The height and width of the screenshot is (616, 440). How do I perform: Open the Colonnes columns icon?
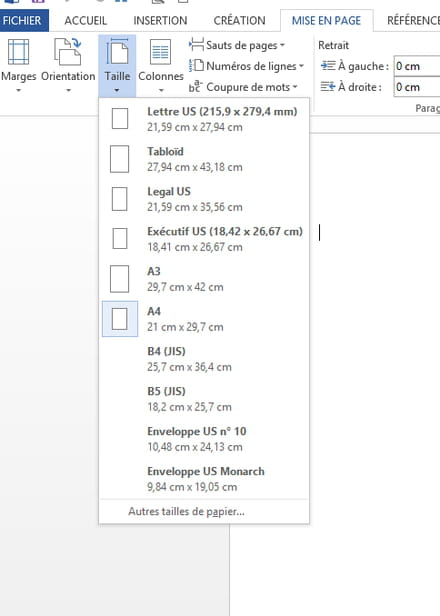[160, 52]
